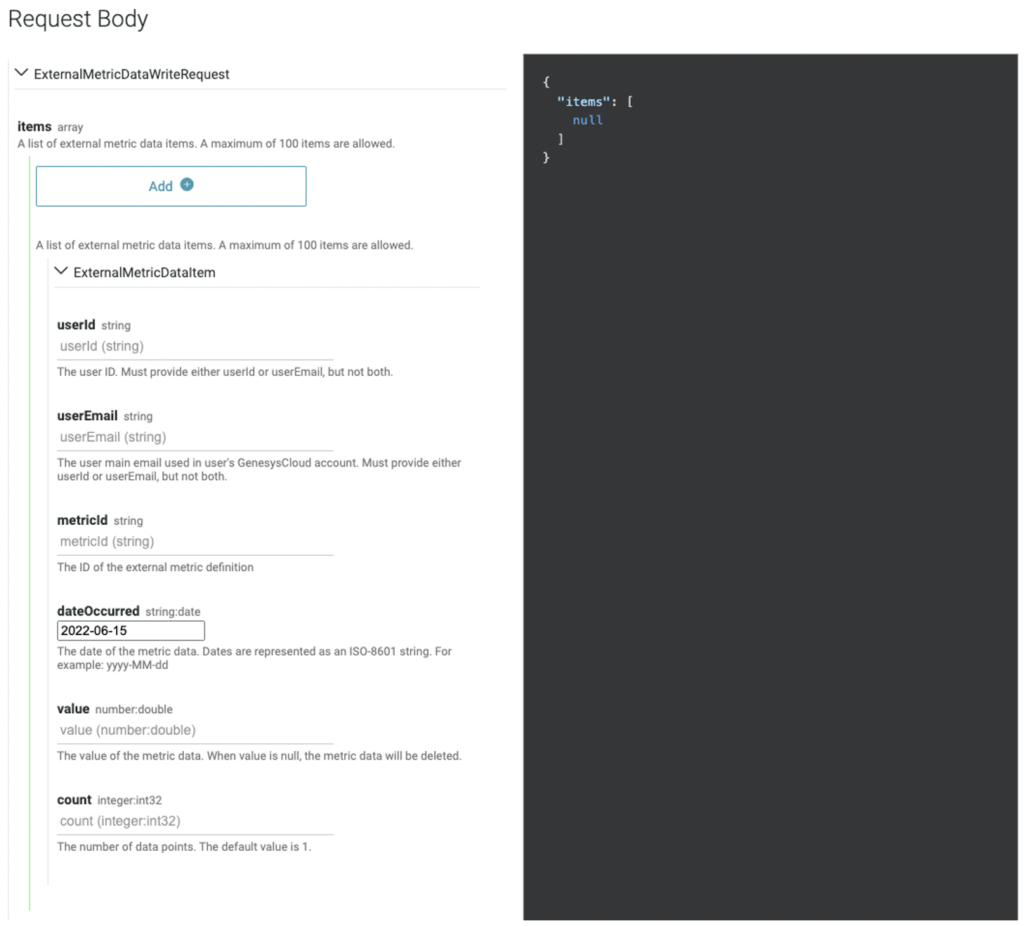Collapse the ExternalMetricDataWriteRequest chevron

click(22, 72)
